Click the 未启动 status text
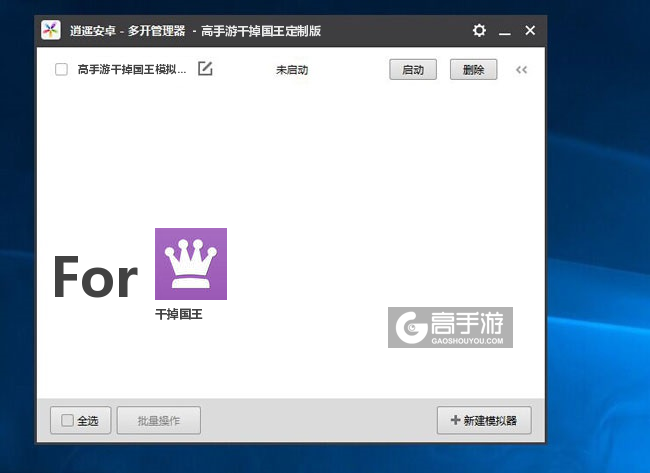Image resolution: width=650 pixels, height=473 pixels. pyautogui.click(x=292, y=70)
